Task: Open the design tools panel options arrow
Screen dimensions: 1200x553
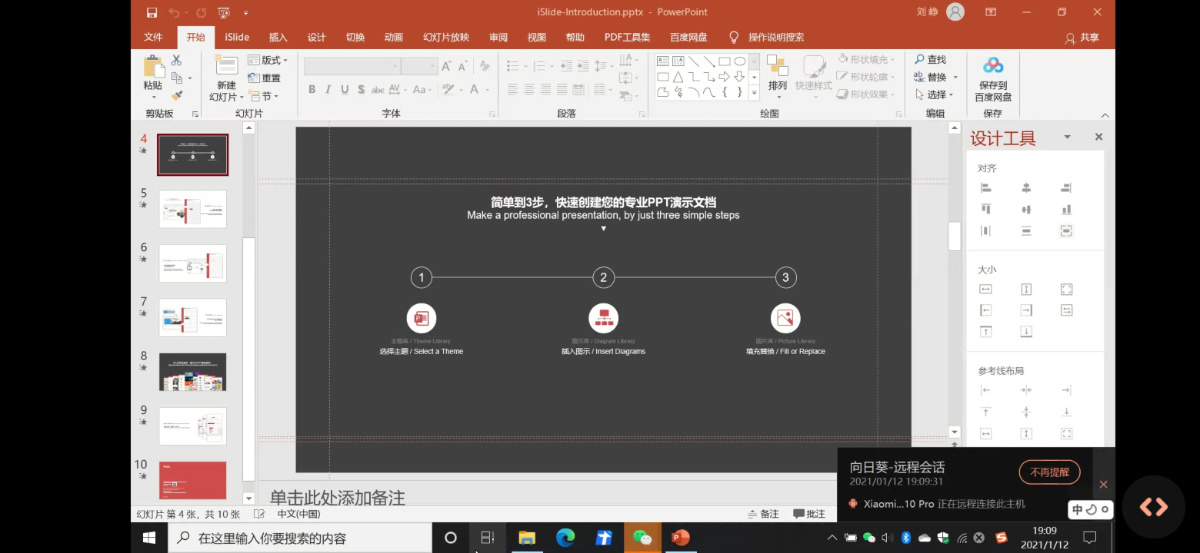Action: pyautogui.click(x=1067, y=137)
